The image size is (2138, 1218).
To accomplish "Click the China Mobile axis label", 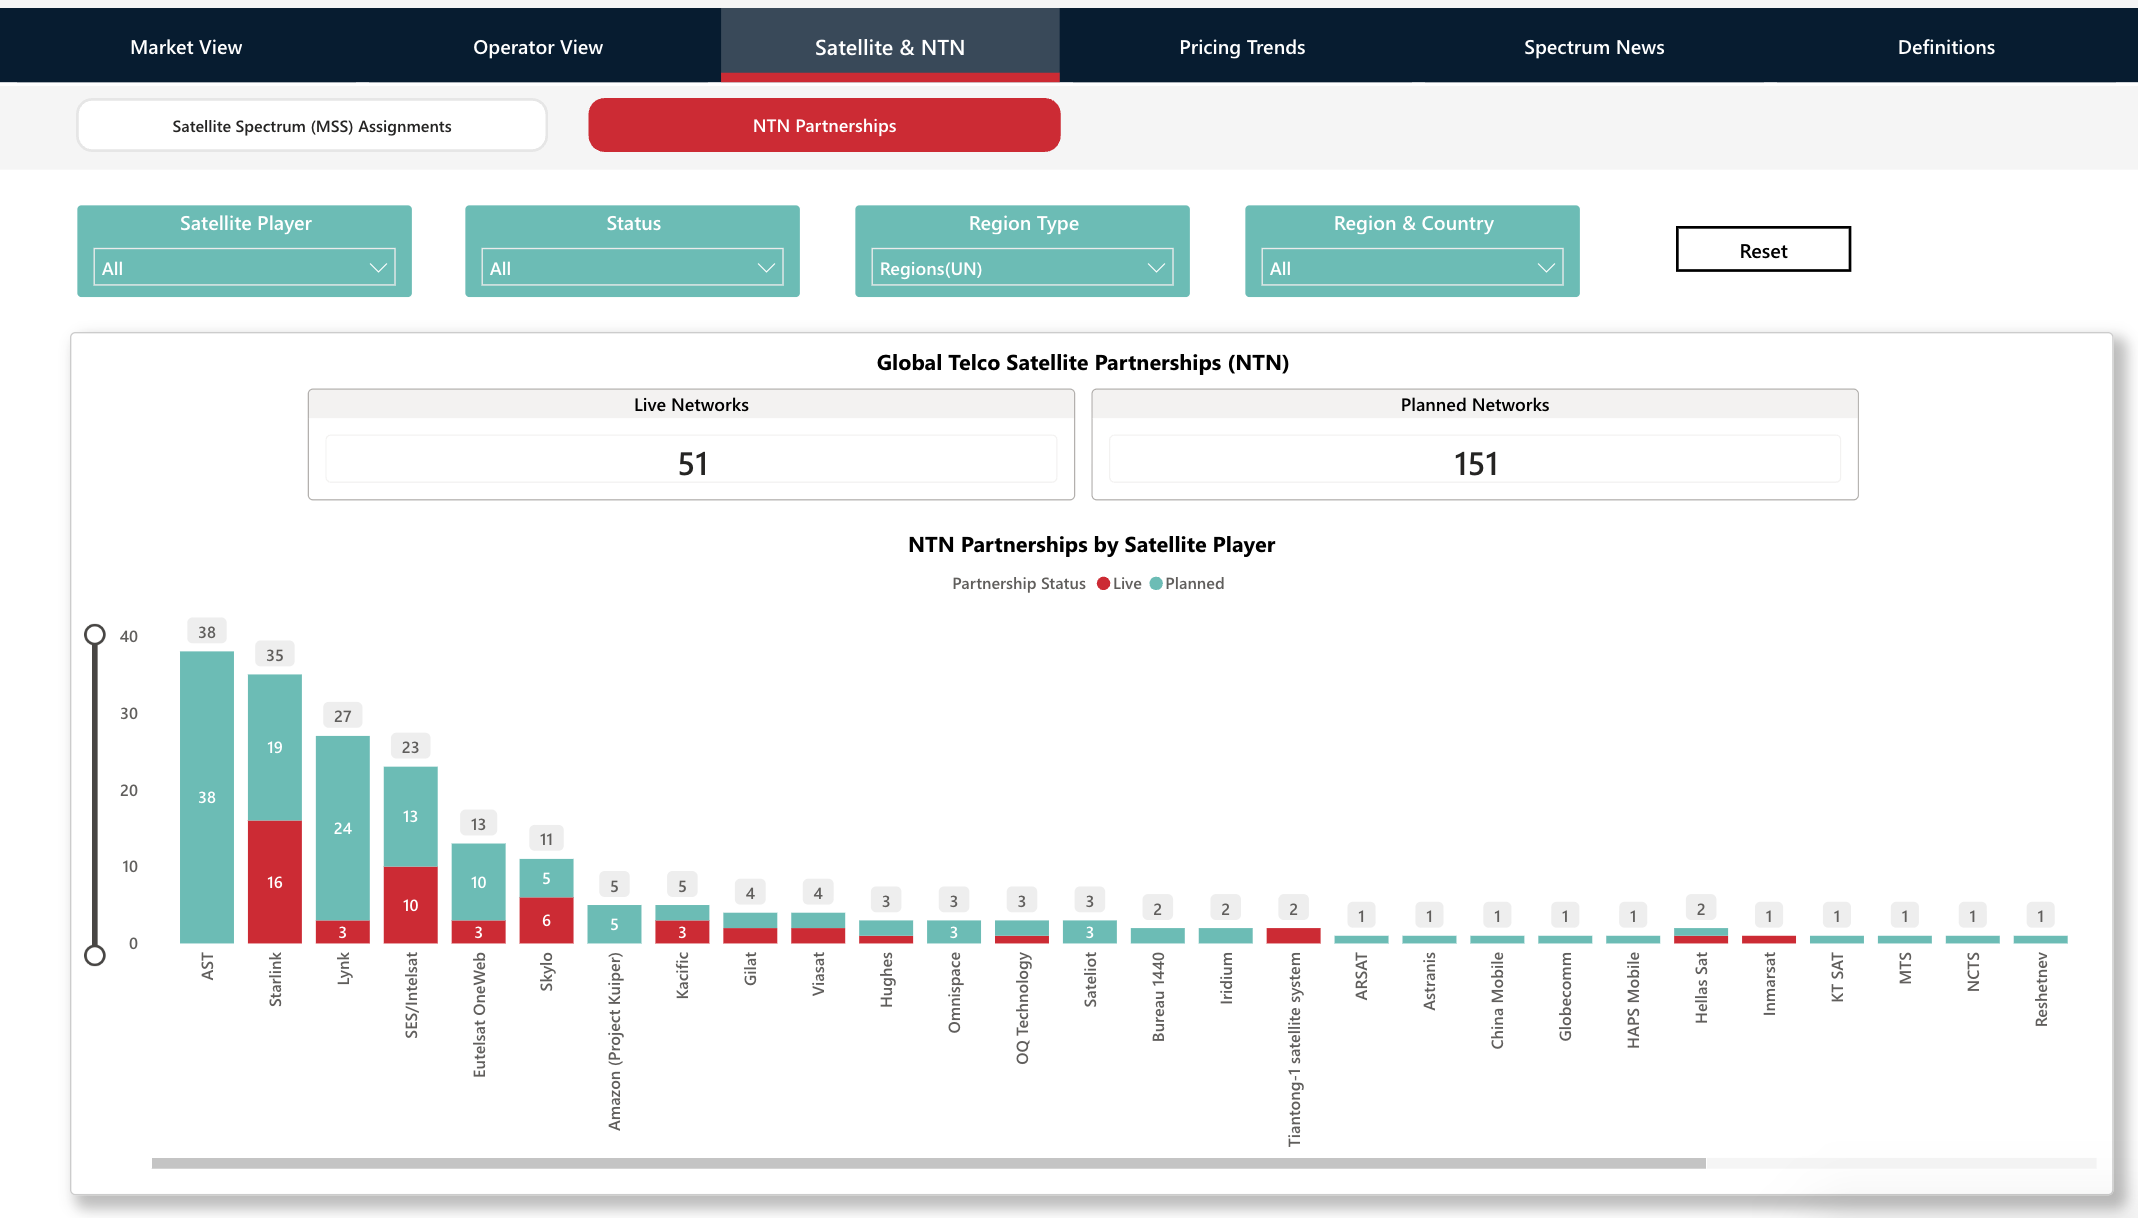I will click(x=1497, y=1000).
